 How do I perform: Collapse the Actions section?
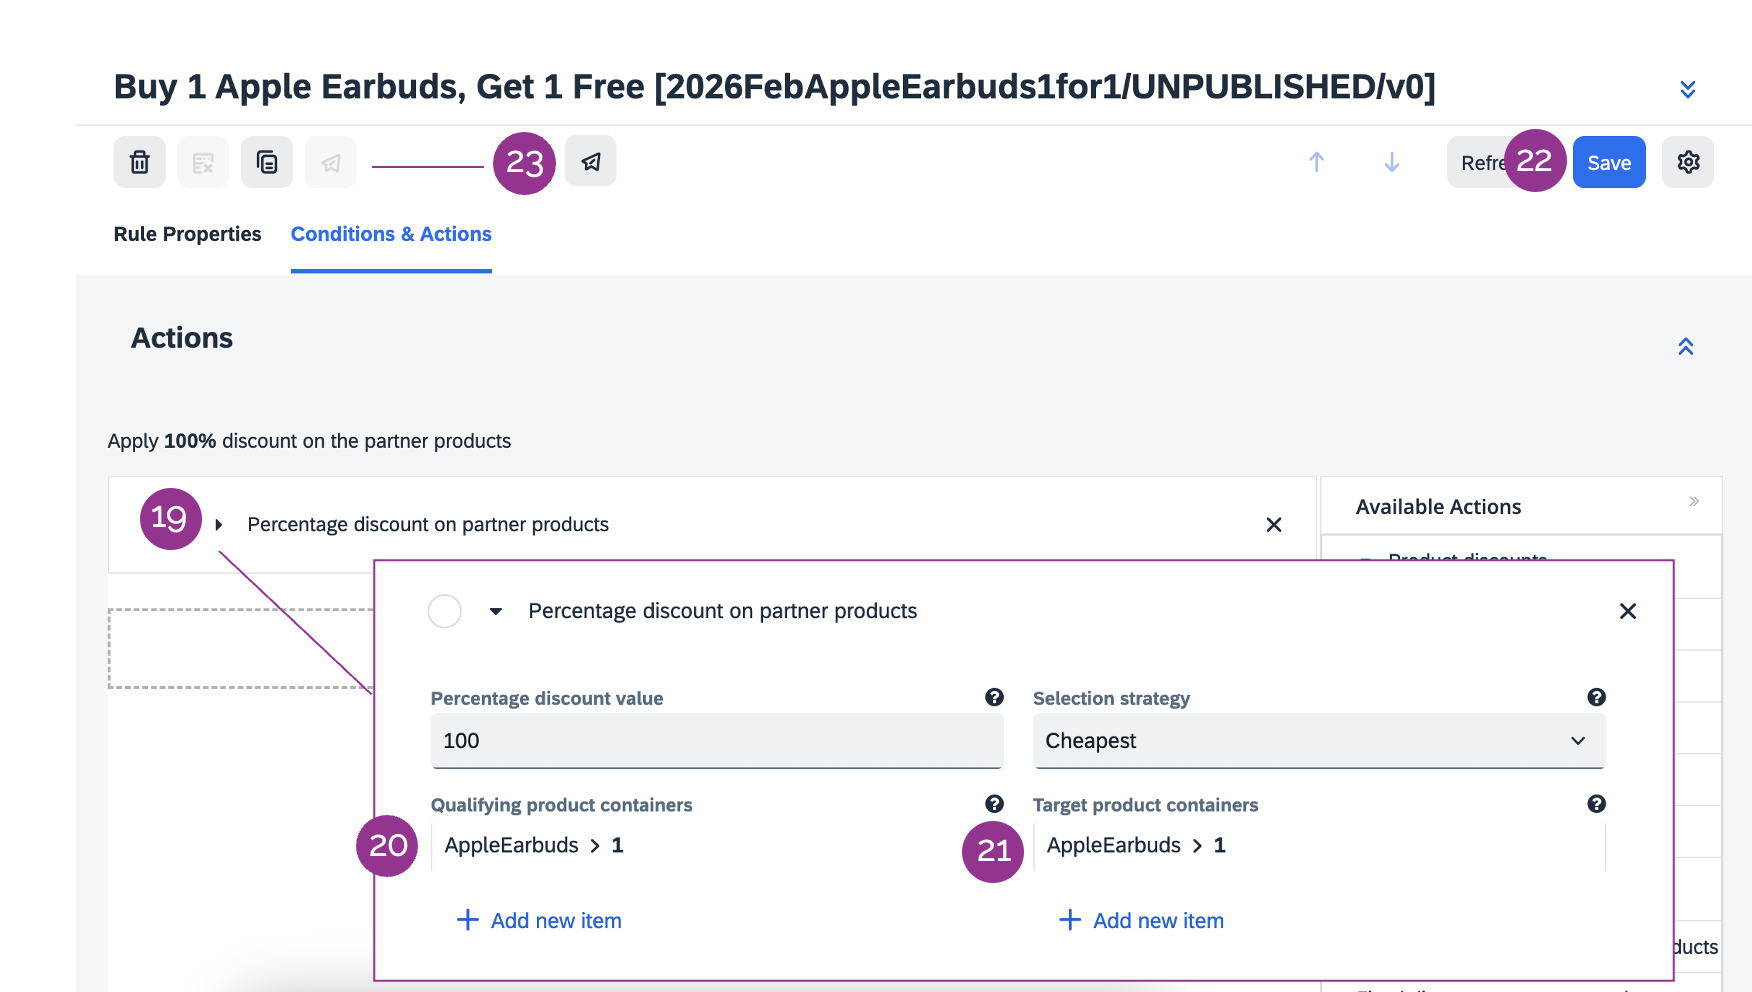pos(1686,347)
